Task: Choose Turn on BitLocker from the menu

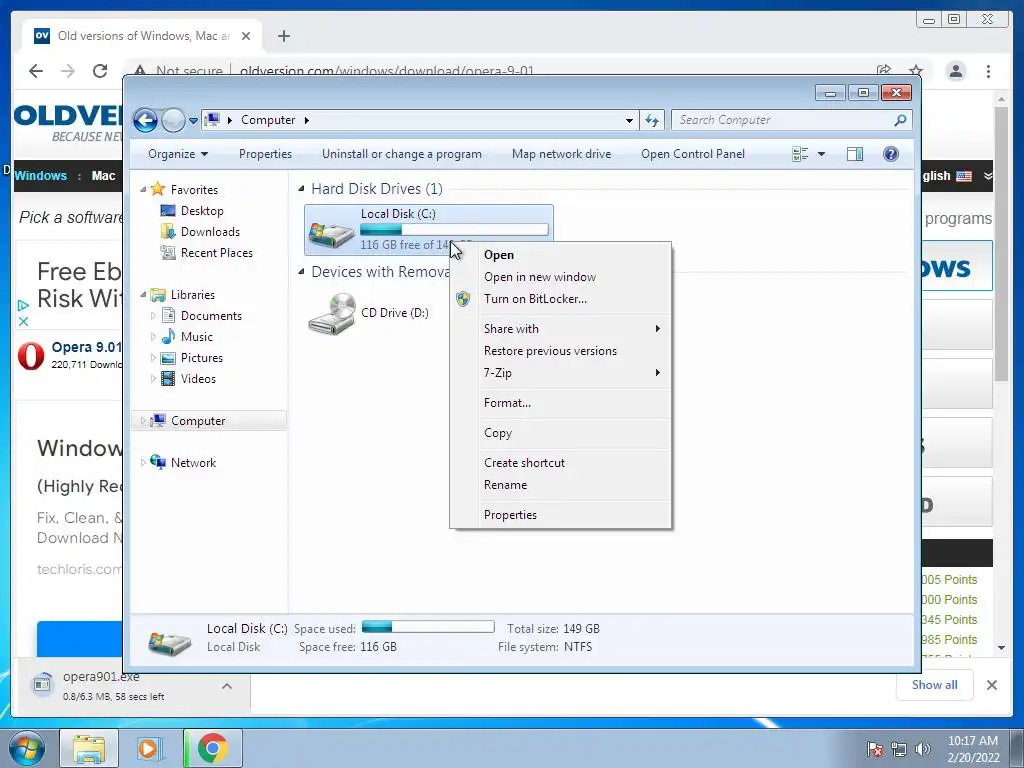Action: click(x=536, y=298)
